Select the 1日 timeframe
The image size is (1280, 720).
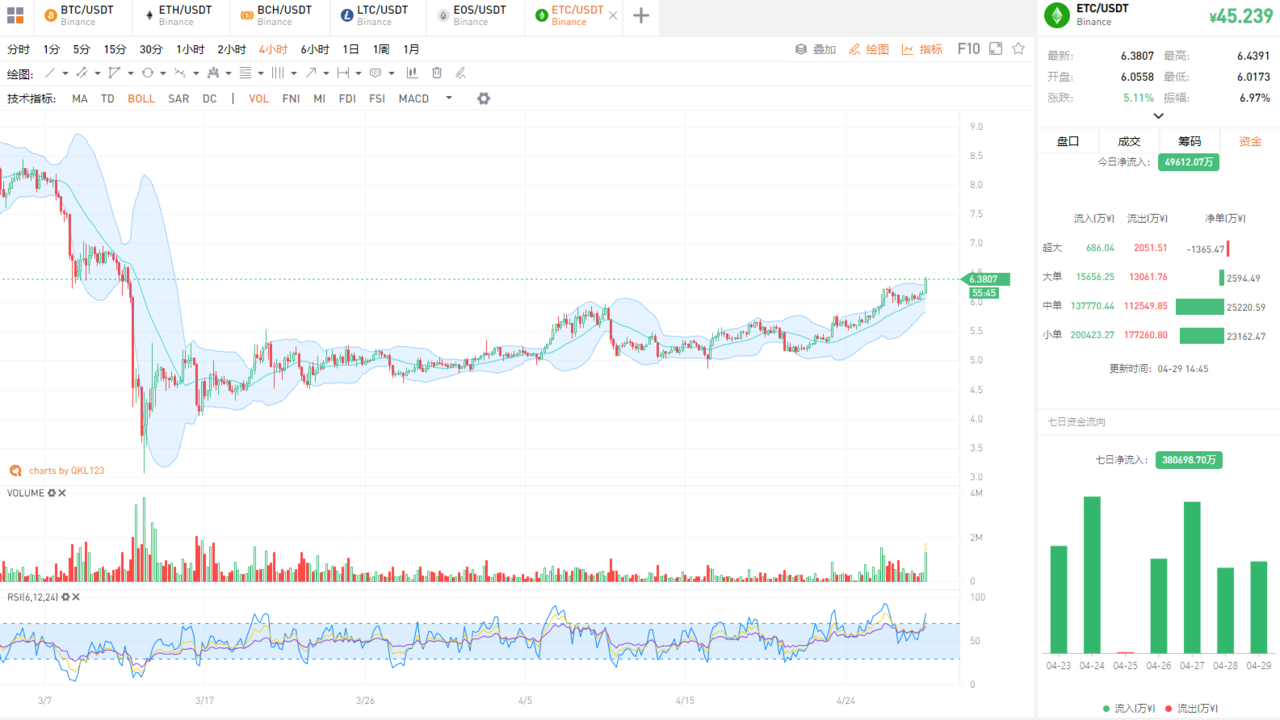(x=351, y=49)
